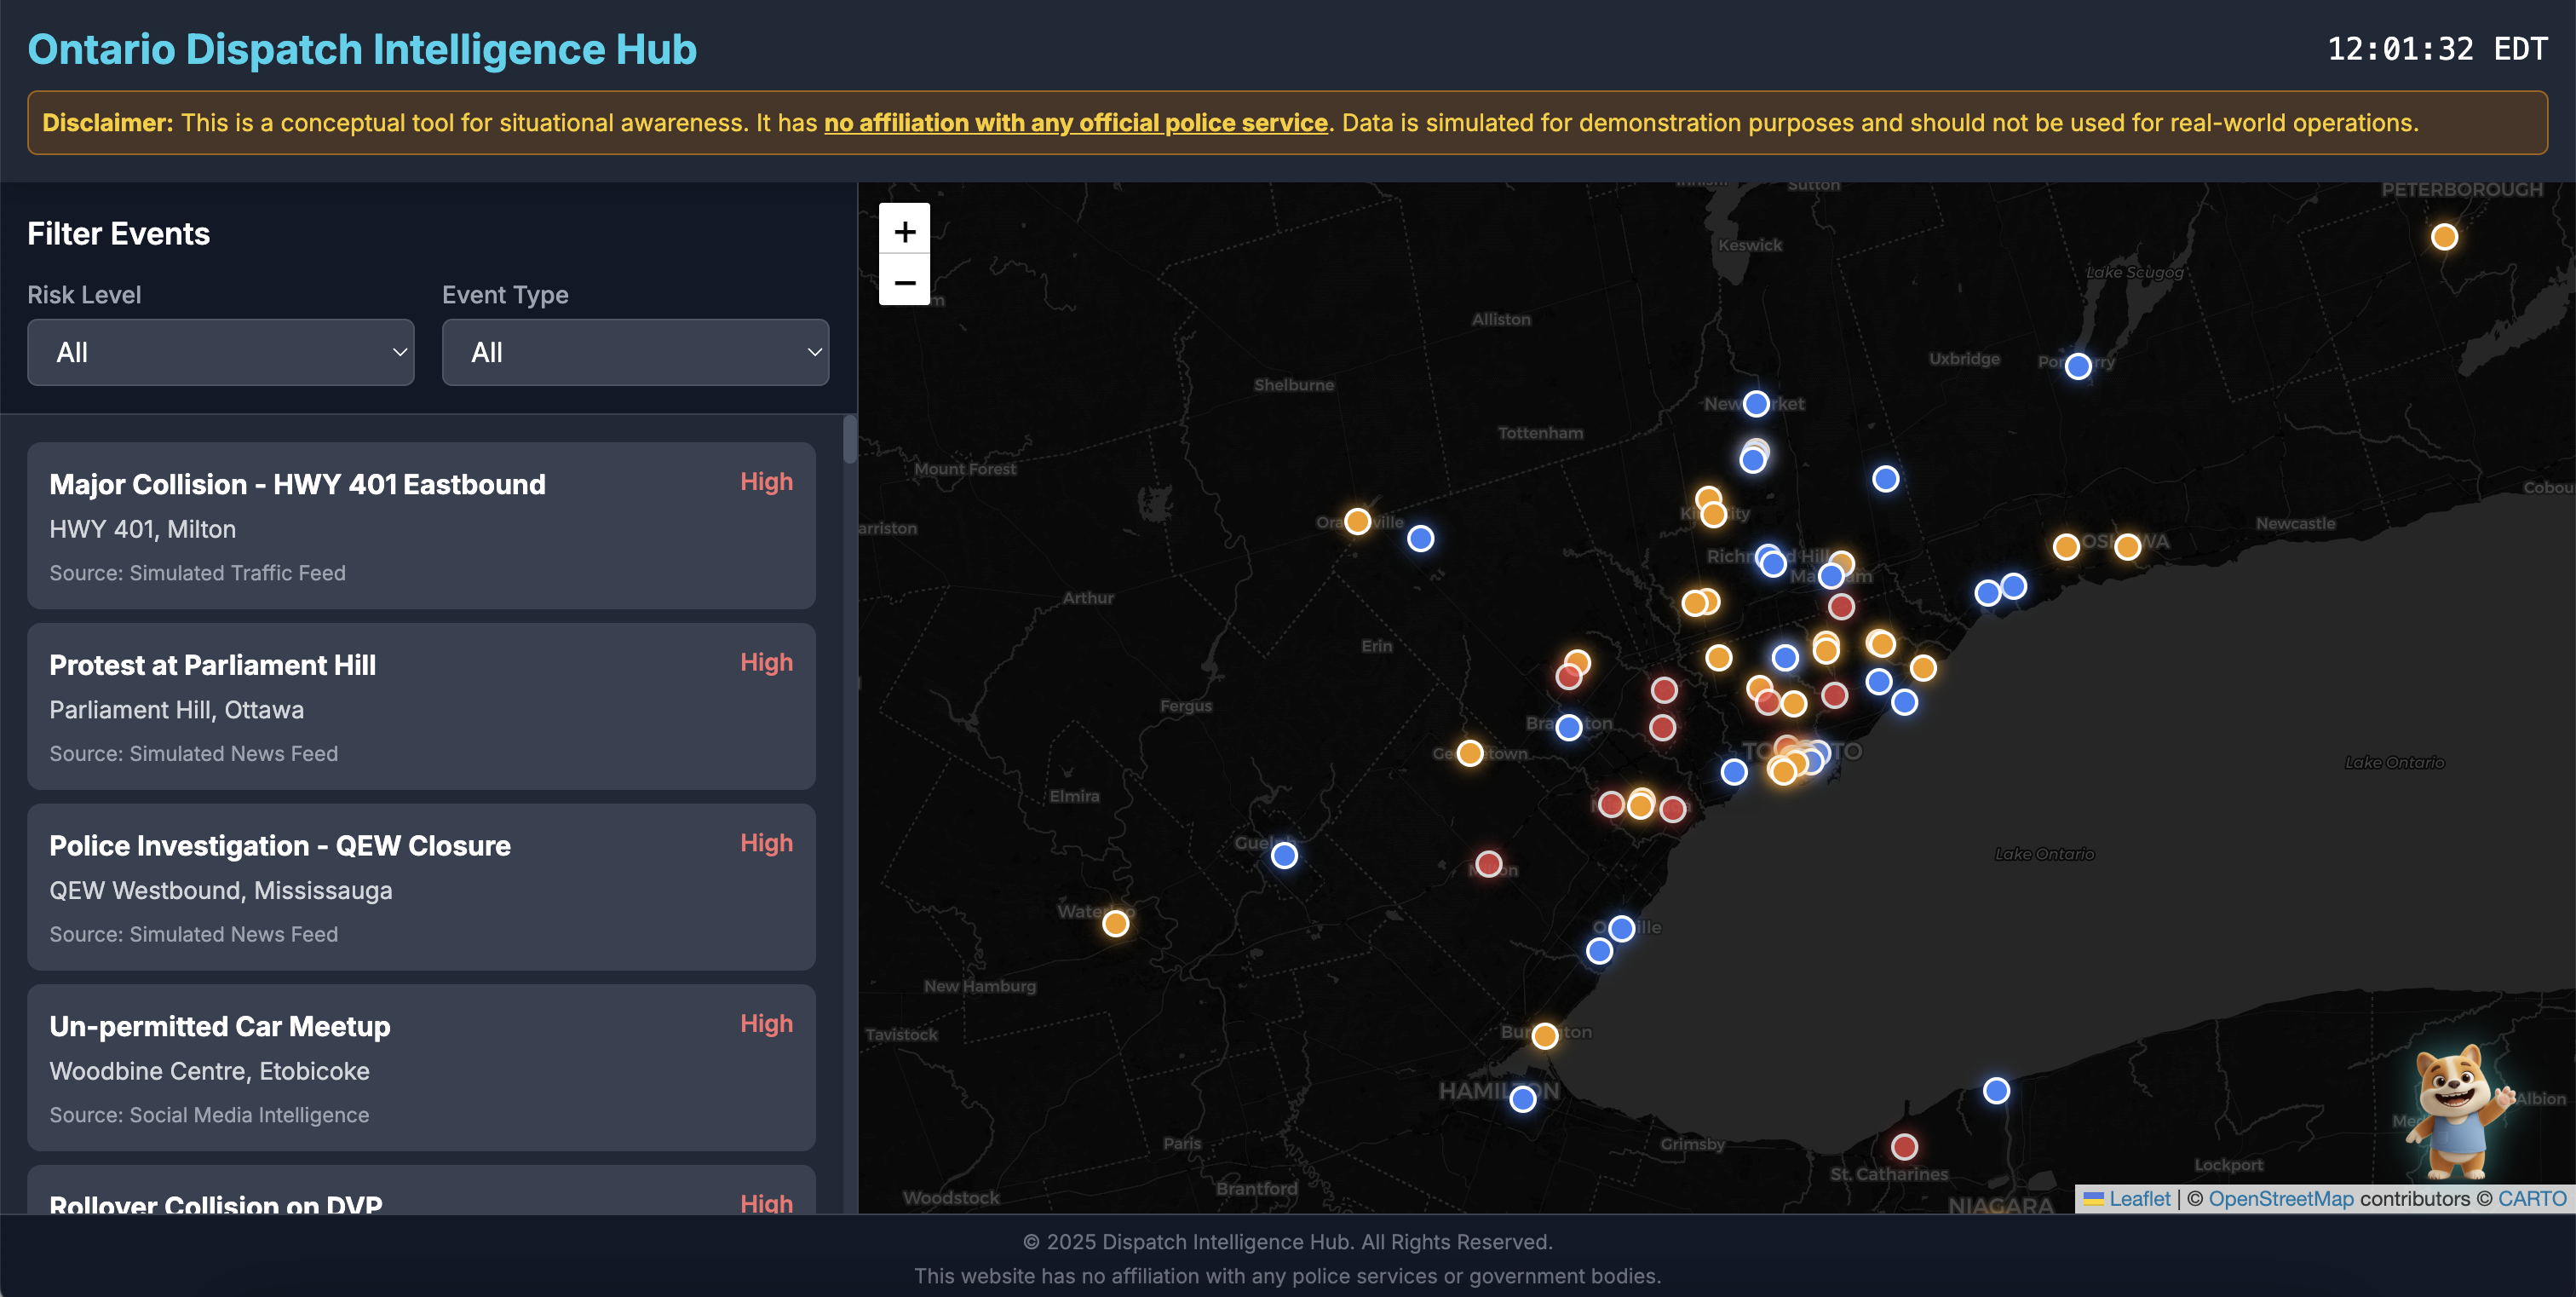This screenshot has width=2576, height=1297.
Task: Select the Un-permitted Car Meetup event card
Action: pos(420,1067)
